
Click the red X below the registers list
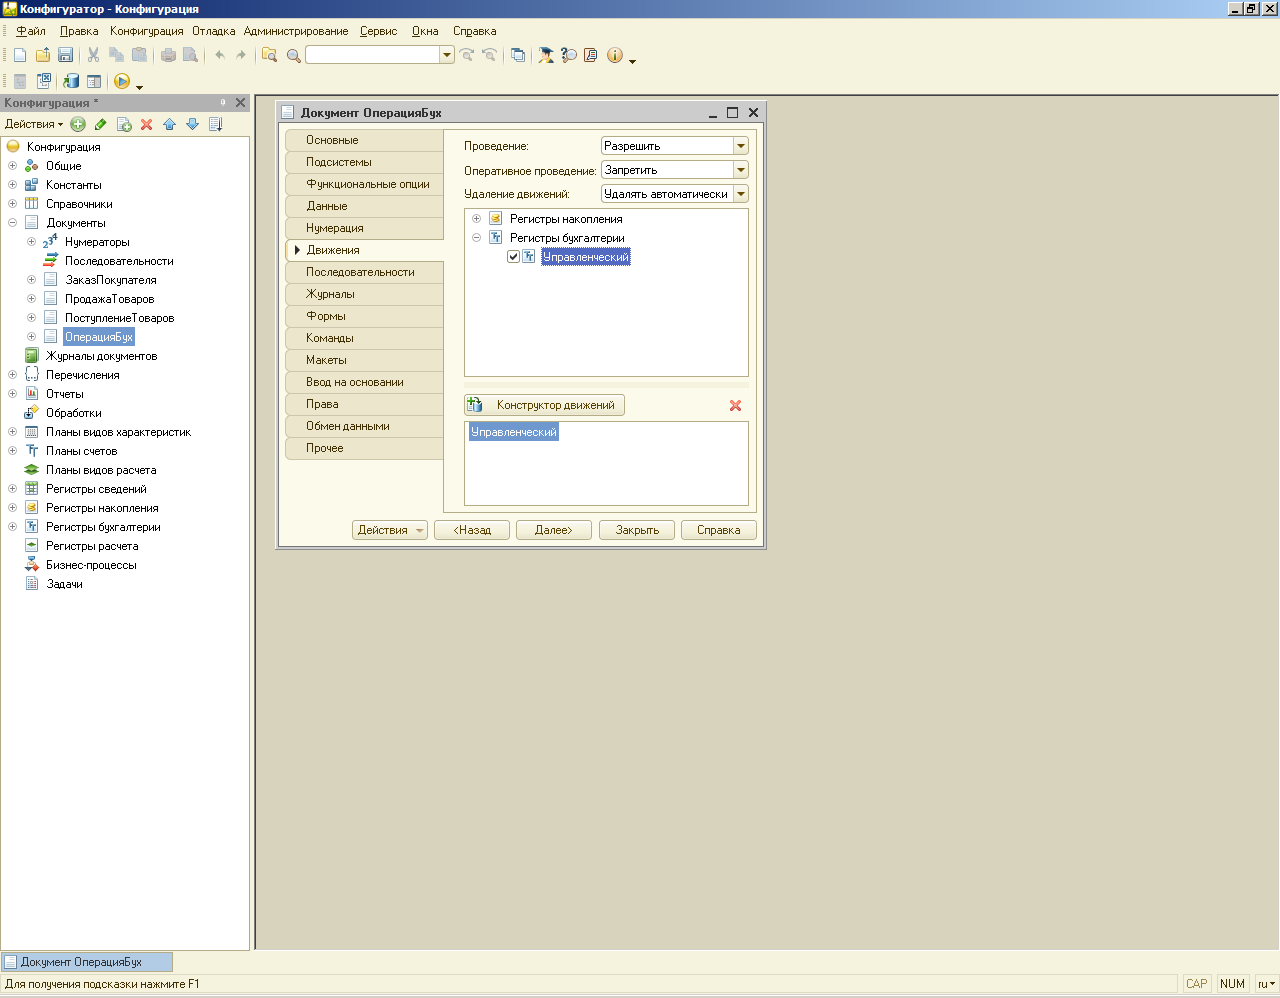735,405
